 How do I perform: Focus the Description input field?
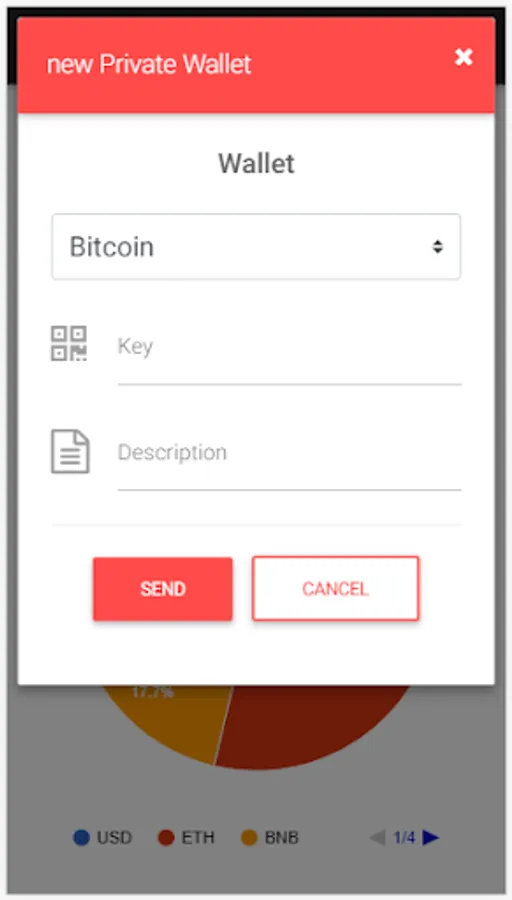click(x=289, y=453)
